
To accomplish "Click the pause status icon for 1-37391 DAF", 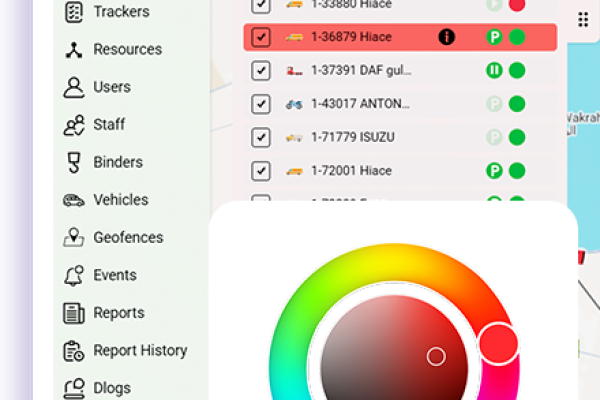I will pyautogui.click(x=493, y=71).
